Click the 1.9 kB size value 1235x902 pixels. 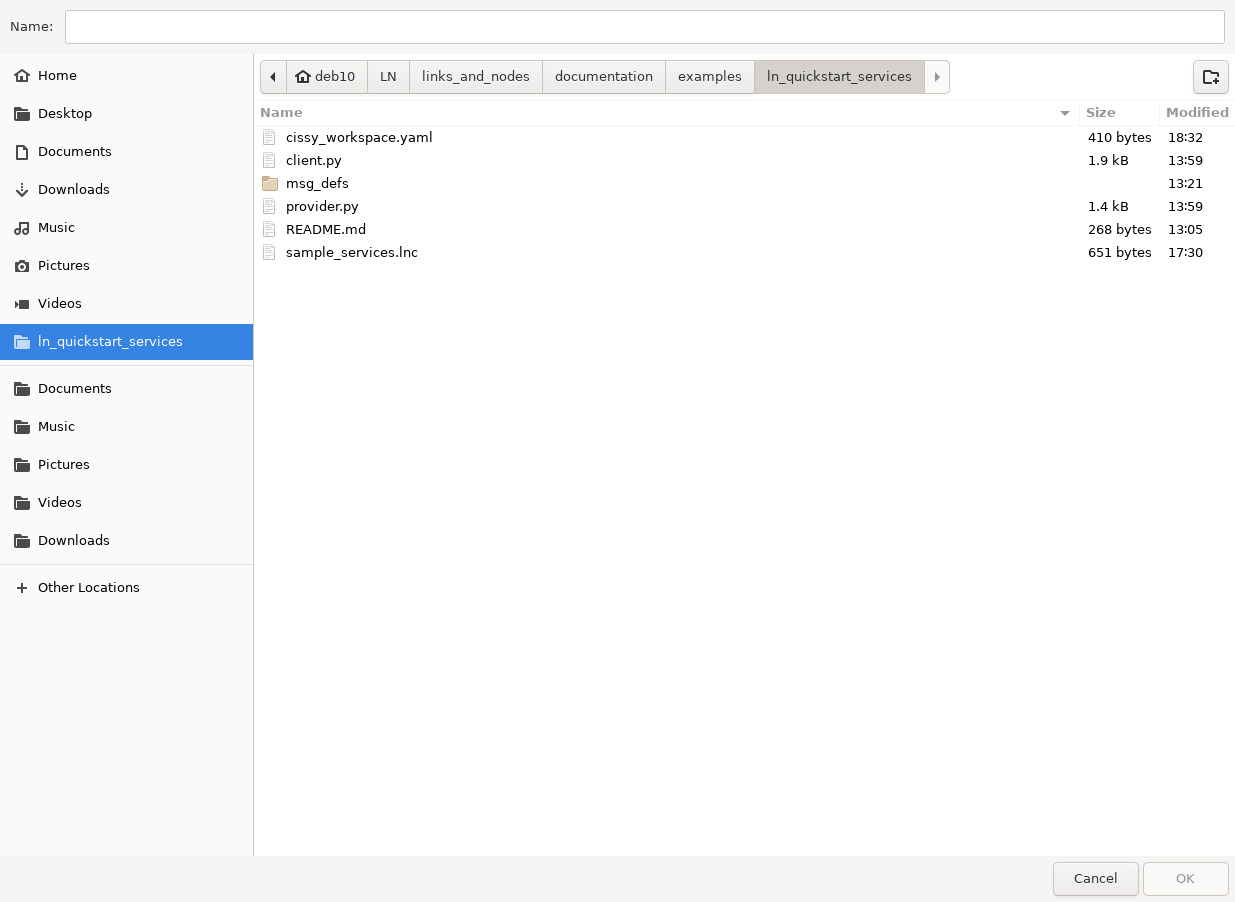pyautogui.click(x=1108, y=160)
